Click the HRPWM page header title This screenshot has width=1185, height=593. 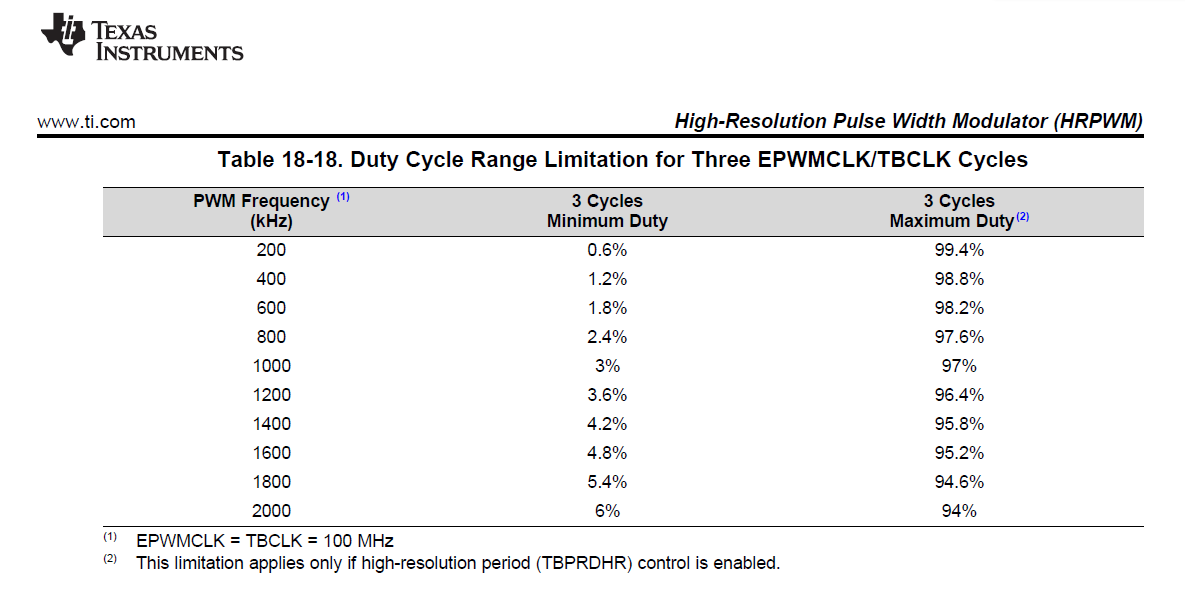point(908,122)
